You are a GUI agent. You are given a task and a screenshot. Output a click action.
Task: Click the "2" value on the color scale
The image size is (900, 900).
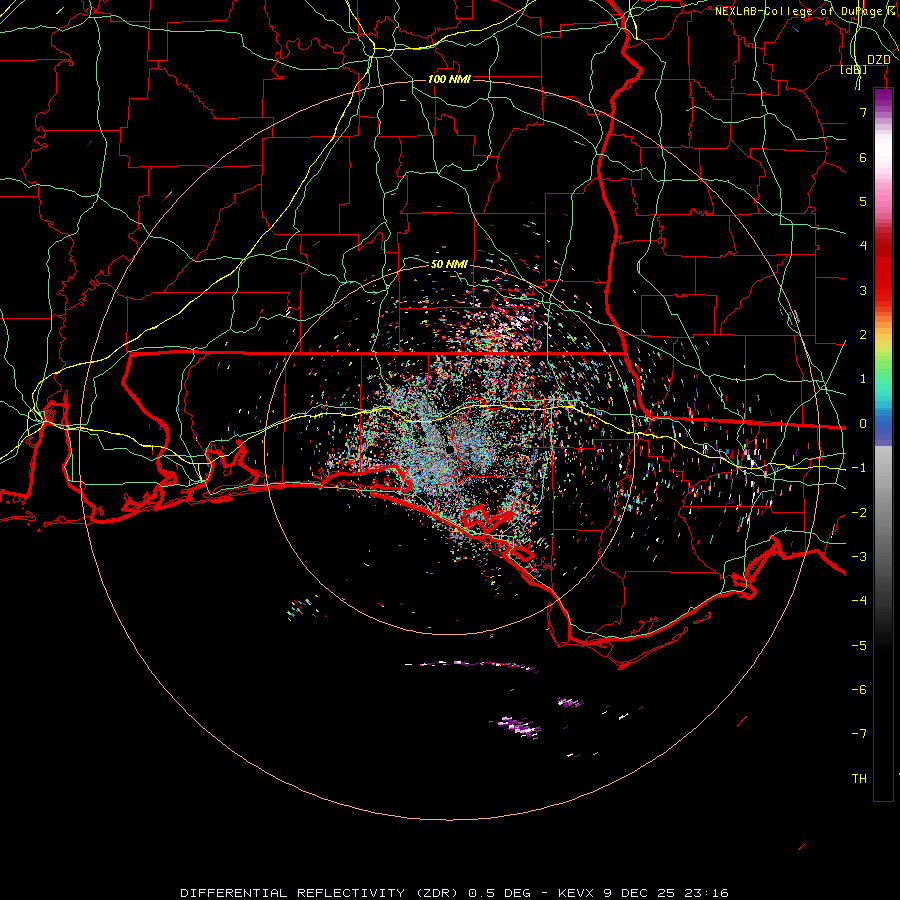pos(863,335)
